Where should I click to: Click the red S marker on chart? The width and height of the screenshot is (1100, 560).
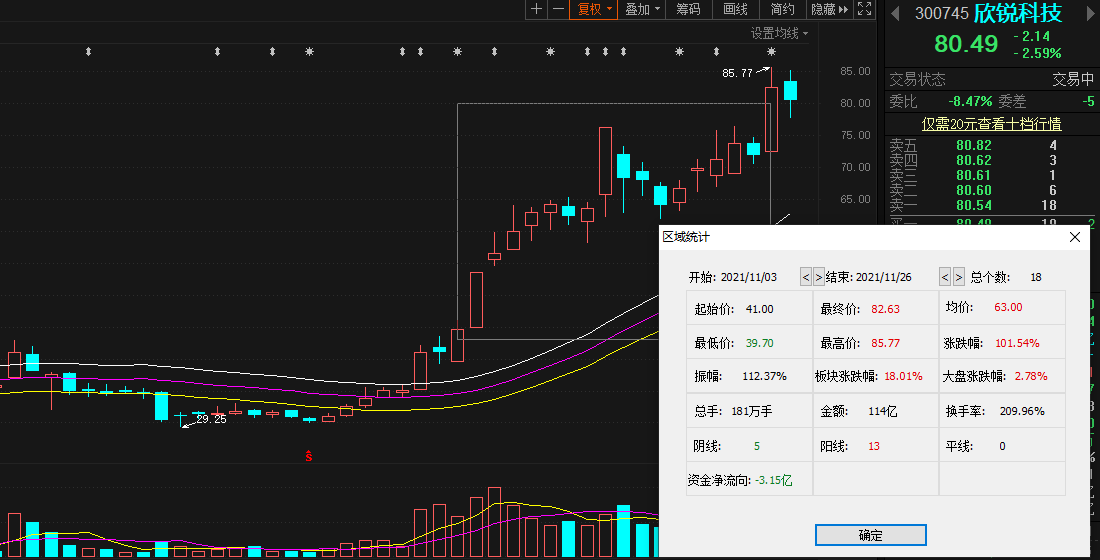[309, 458]
